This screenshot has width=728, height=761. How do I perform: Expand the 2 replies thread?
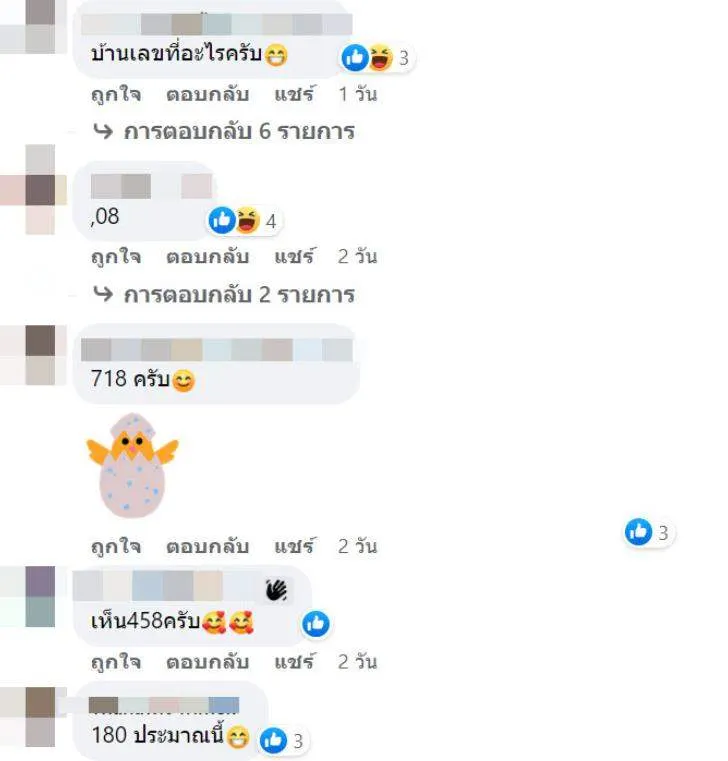point(224,295)
